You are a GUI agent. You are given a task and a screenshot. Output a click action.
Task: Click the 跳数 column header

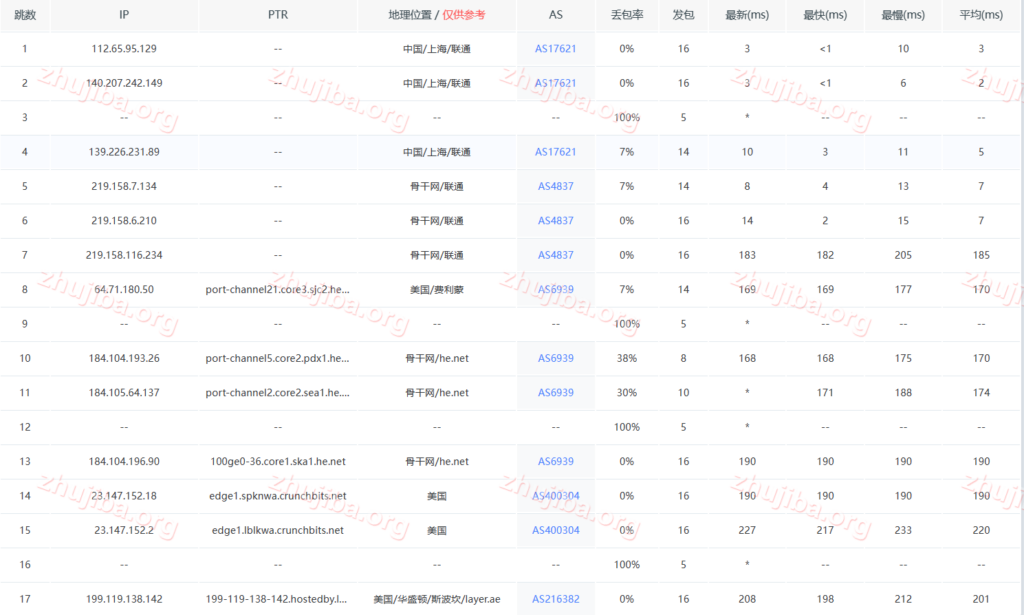(25, 15)
